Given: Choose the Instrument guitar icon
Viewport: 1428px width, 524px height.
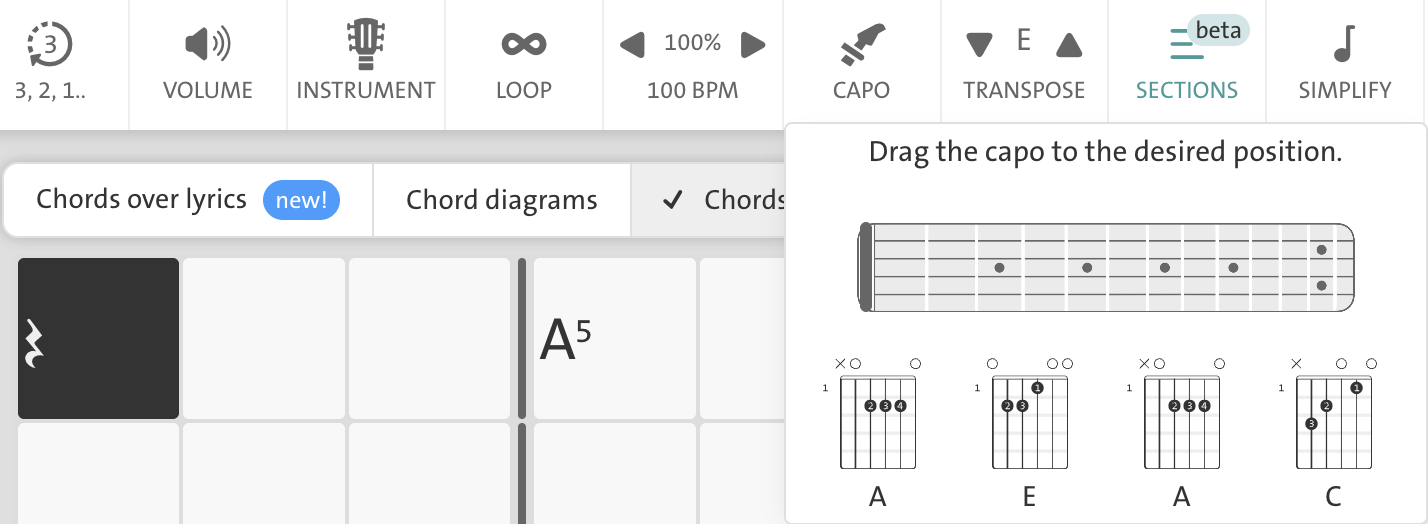Looking at the screenshot, I should point(366,43).
